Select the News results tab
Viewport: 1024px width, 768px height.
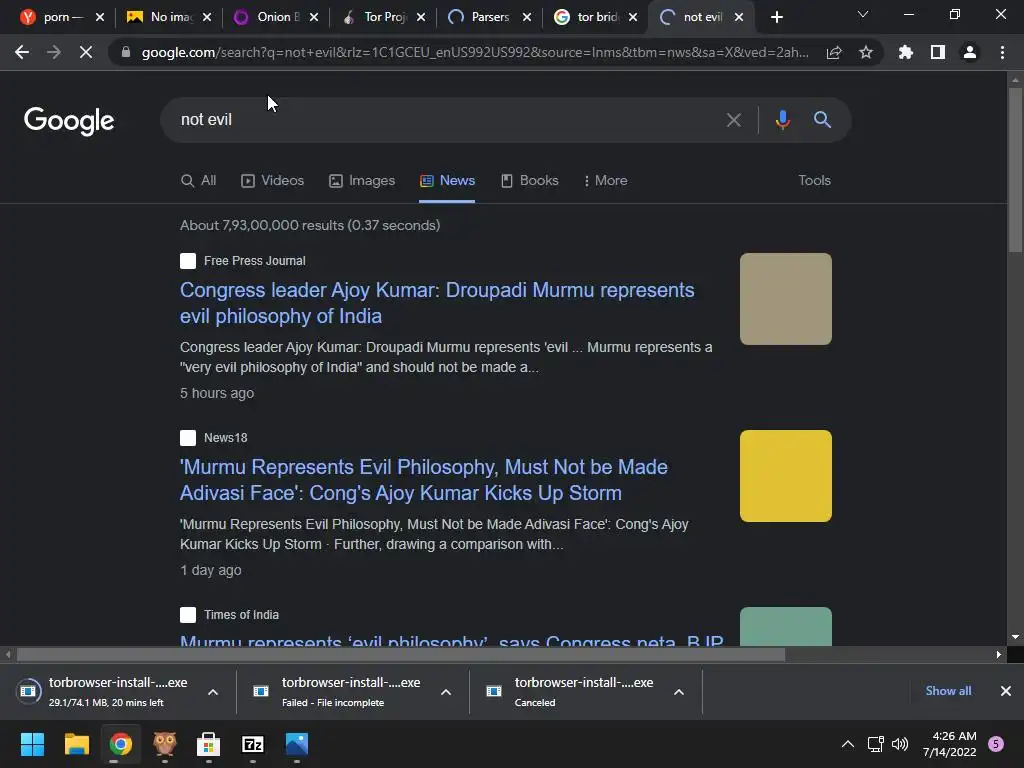447,180
